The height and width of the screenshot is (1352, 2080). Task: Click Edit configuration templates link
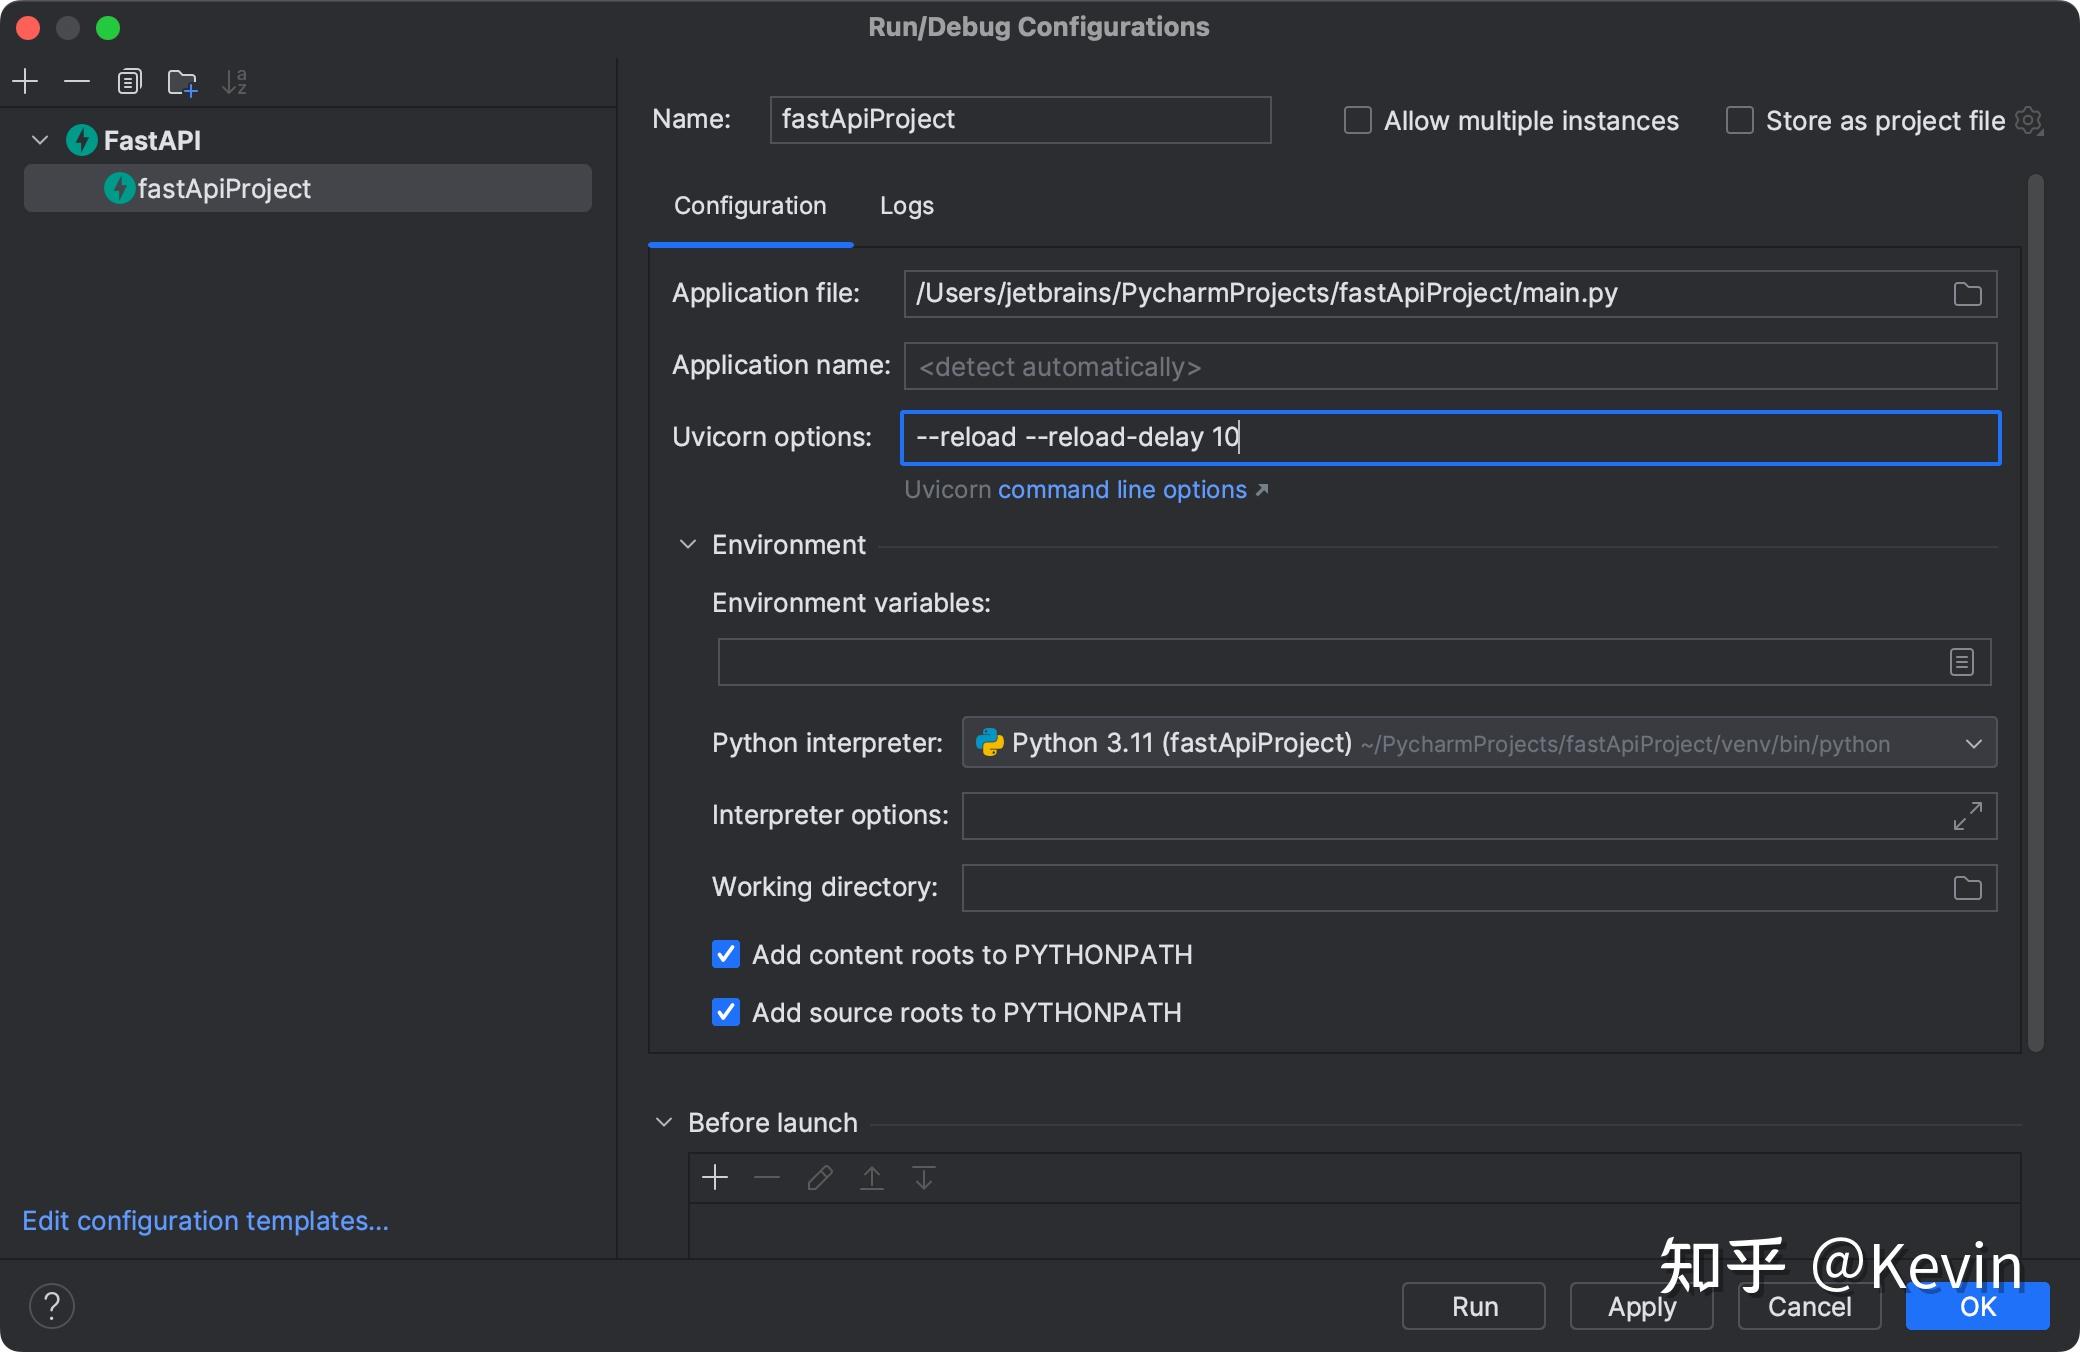point(204,1221)
